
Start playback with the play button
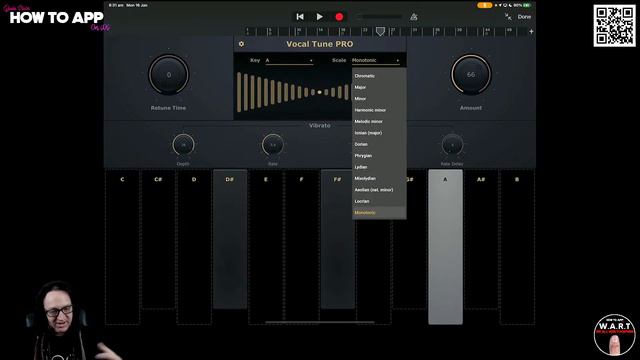click(320, 17)
